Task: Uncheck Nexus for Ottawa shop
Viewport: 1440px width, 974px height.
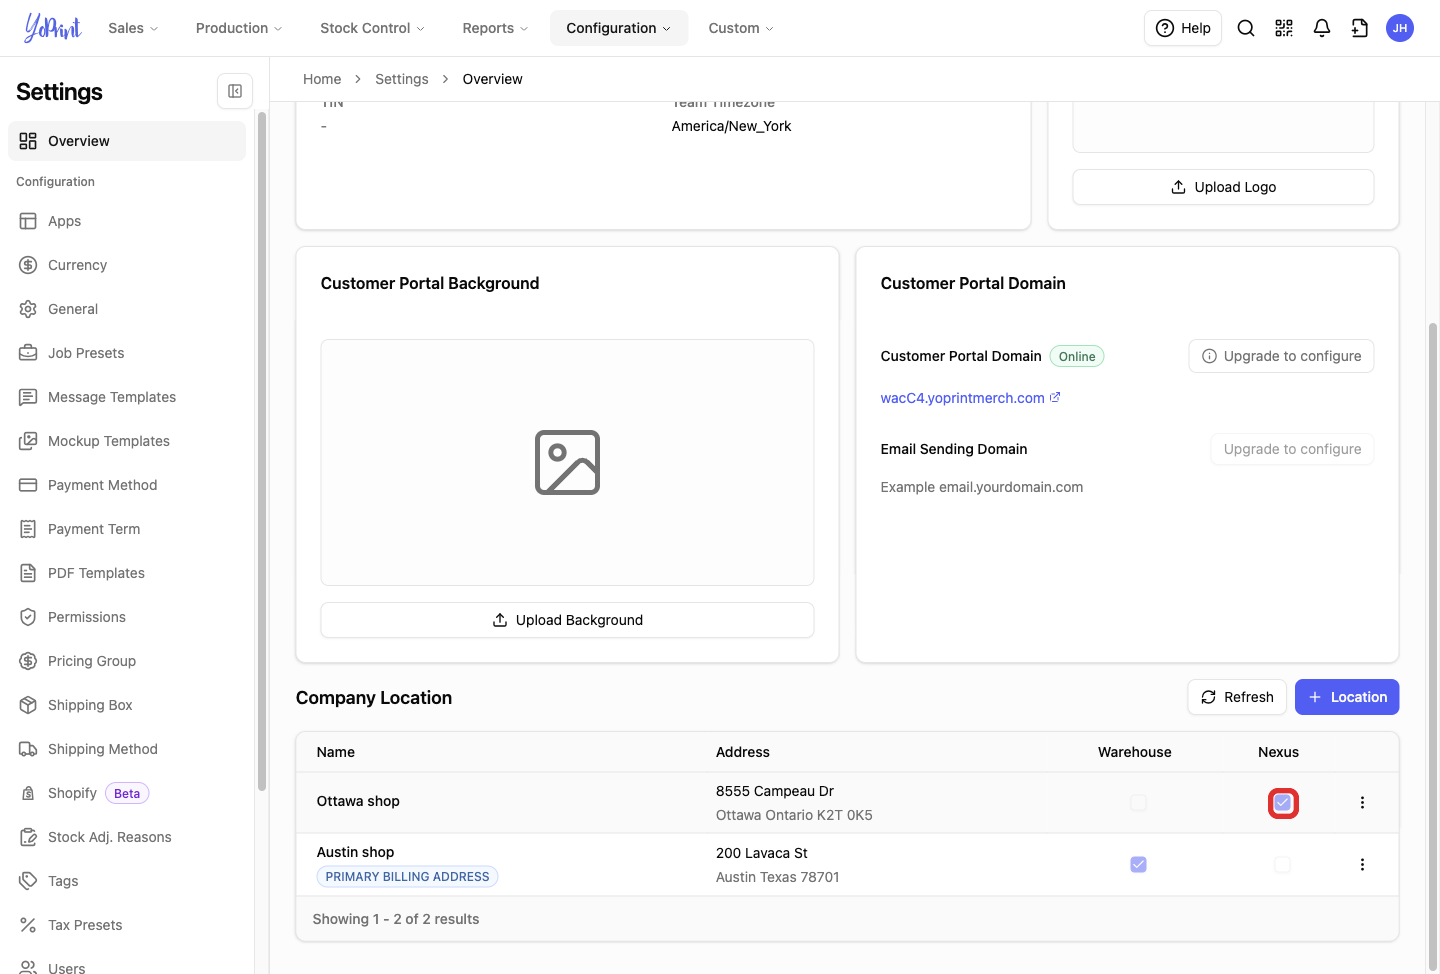Action: coord(1283,803)
